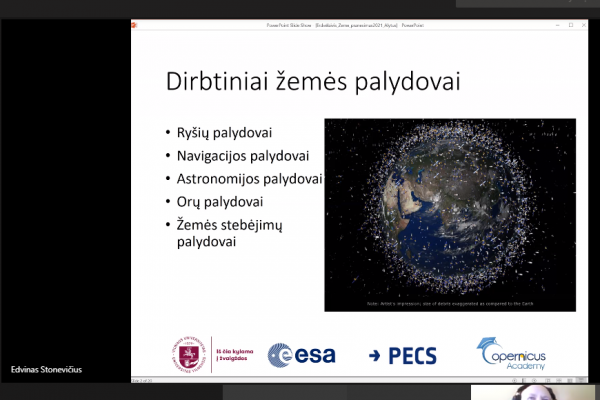Select the bullet 'Žemės stebėjimų palydovai'
This screenshot has height=400, width=600.
click(230, 233)
